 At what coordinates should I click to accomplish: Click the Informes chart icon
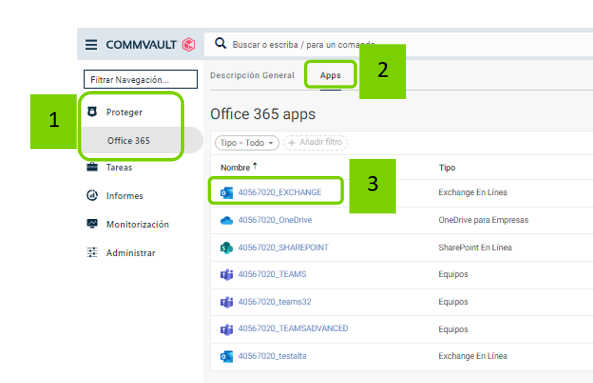[x=92, y=195]
